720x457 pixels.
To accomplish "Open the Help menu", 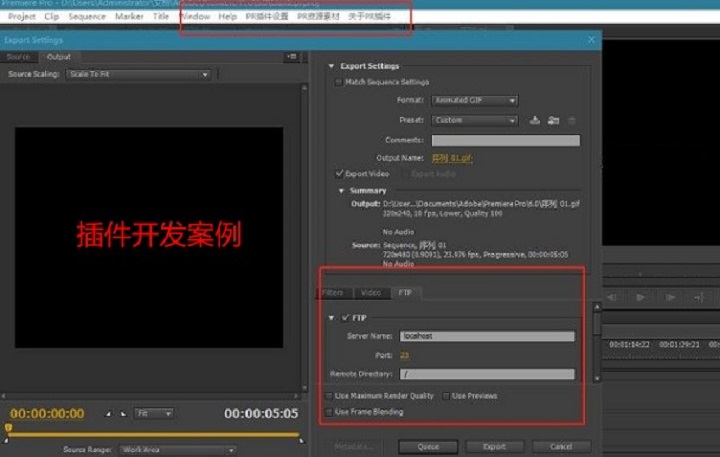I will point(227,17).
